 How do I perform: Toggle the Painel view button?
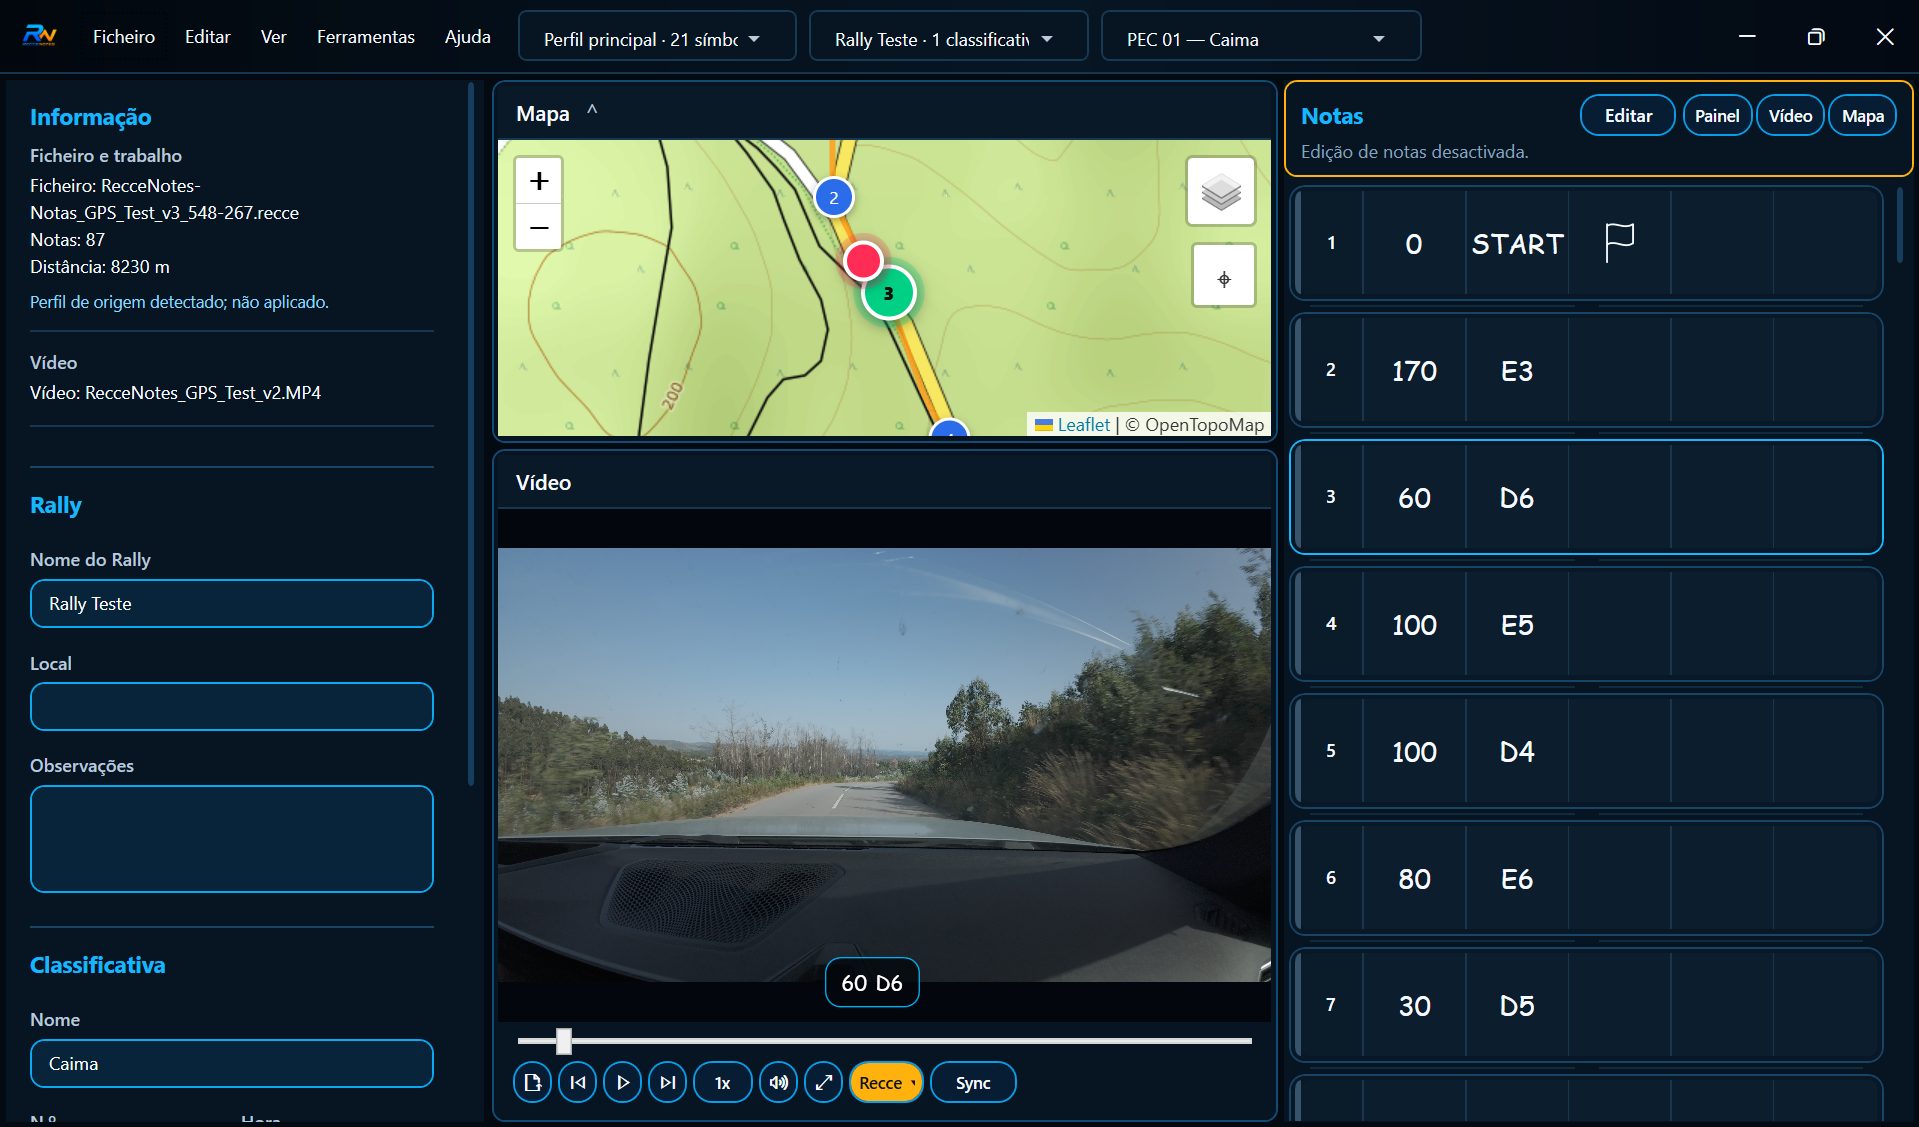[x=1717, y=115]
